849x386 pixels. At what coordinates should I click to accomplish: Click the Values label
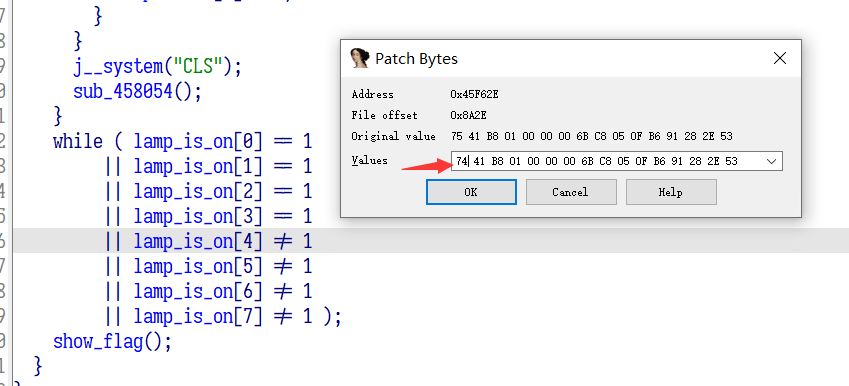coord(369,161)
